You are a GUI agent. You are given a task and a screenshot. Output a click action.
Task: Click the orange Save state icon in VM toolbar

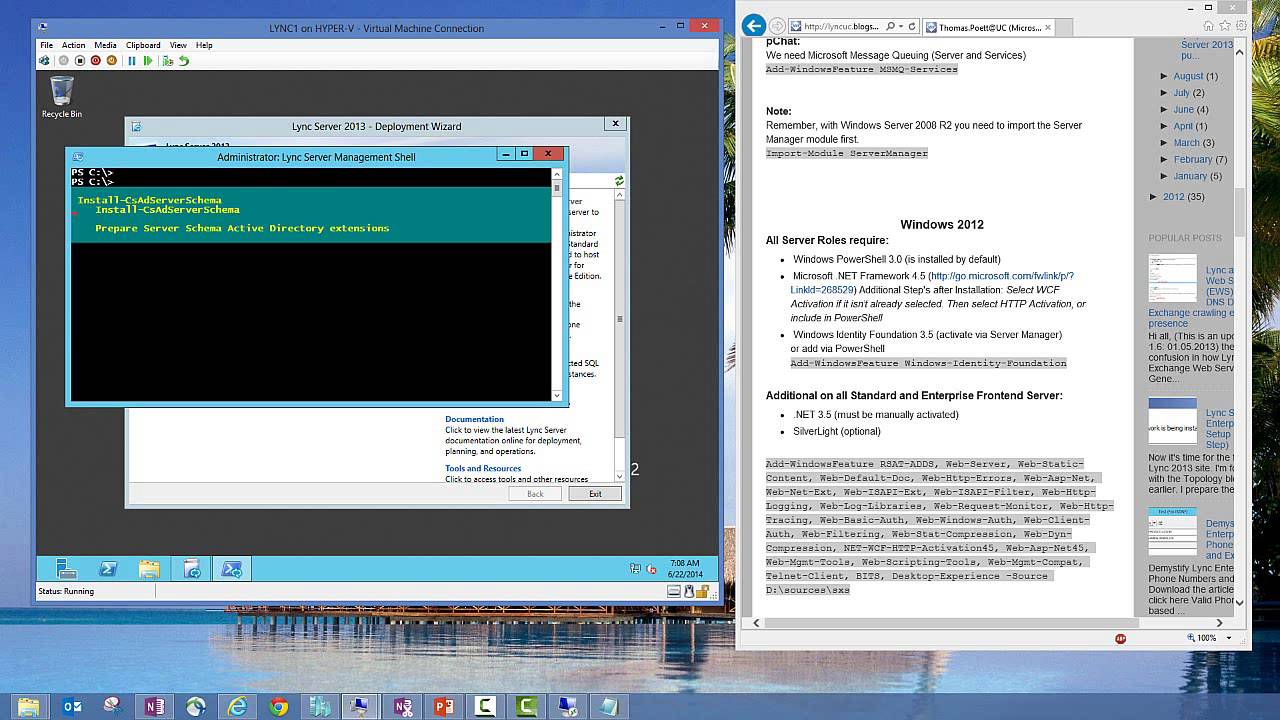[112, 61]
